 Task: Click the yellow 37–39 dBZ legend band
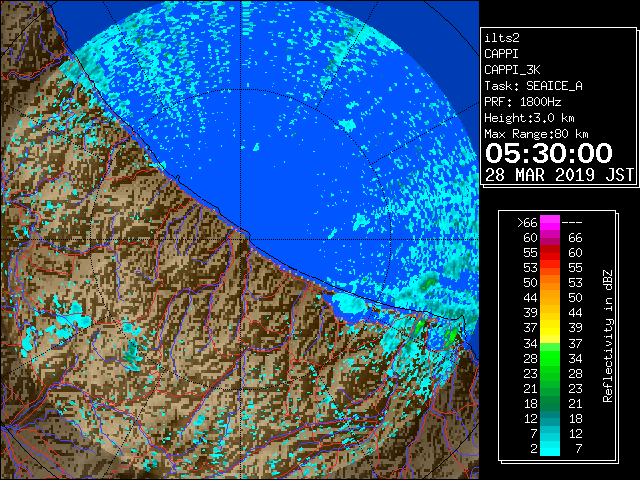(x=550, y=328)
